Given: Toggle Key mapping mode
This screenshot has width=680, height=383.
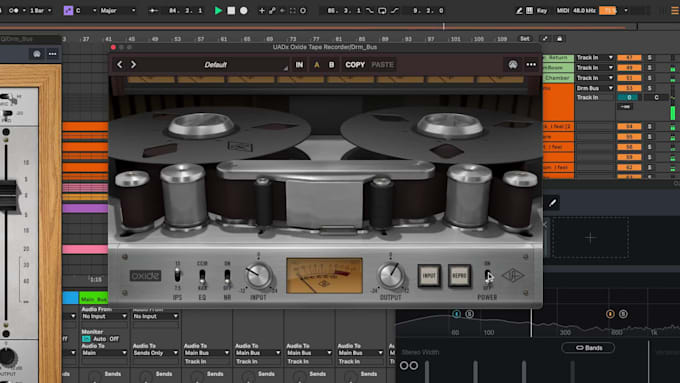Looking at the screenshot, I should pos(542,10).
